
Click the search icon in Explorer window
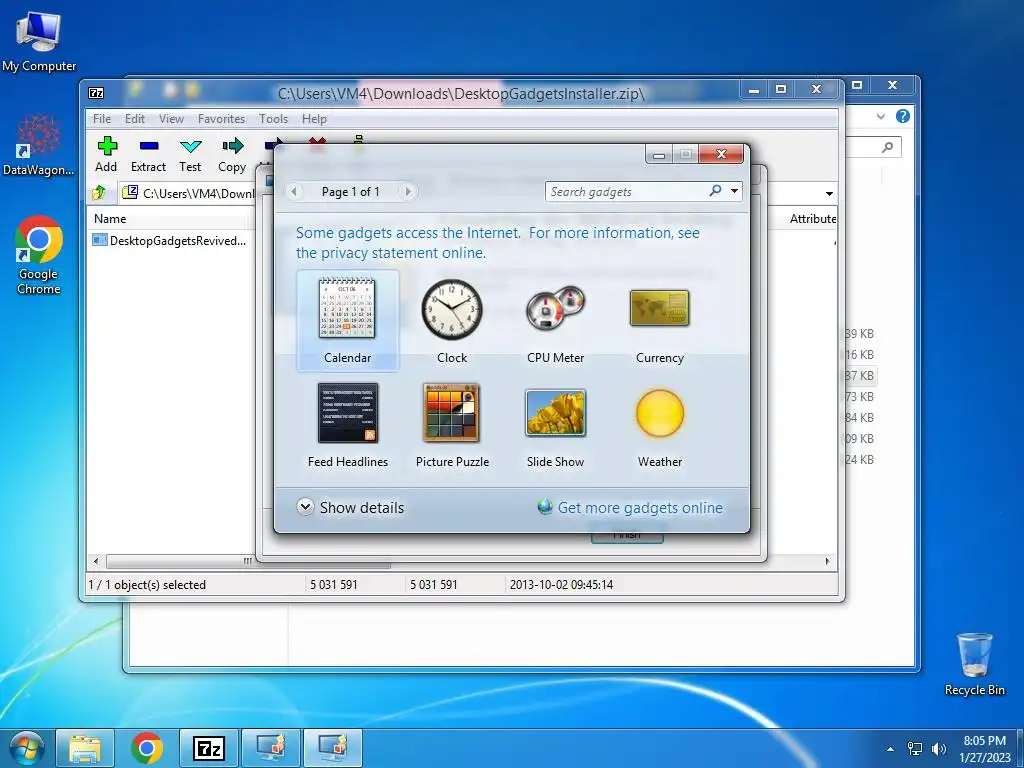click(x=887, y=147)
